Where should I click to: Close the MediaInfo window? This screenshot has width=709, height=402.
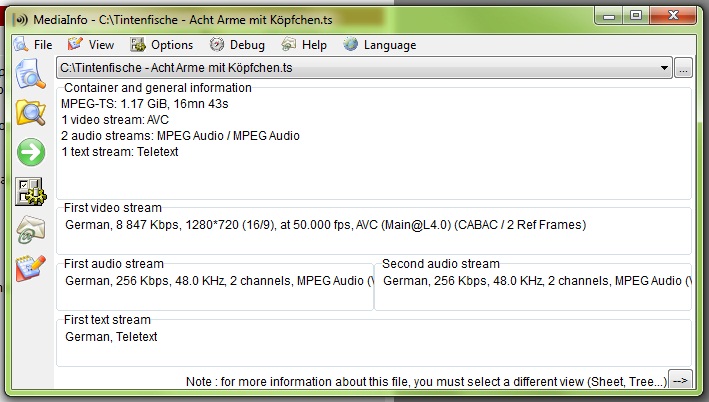pyautogui.click(x=673, y=16)
